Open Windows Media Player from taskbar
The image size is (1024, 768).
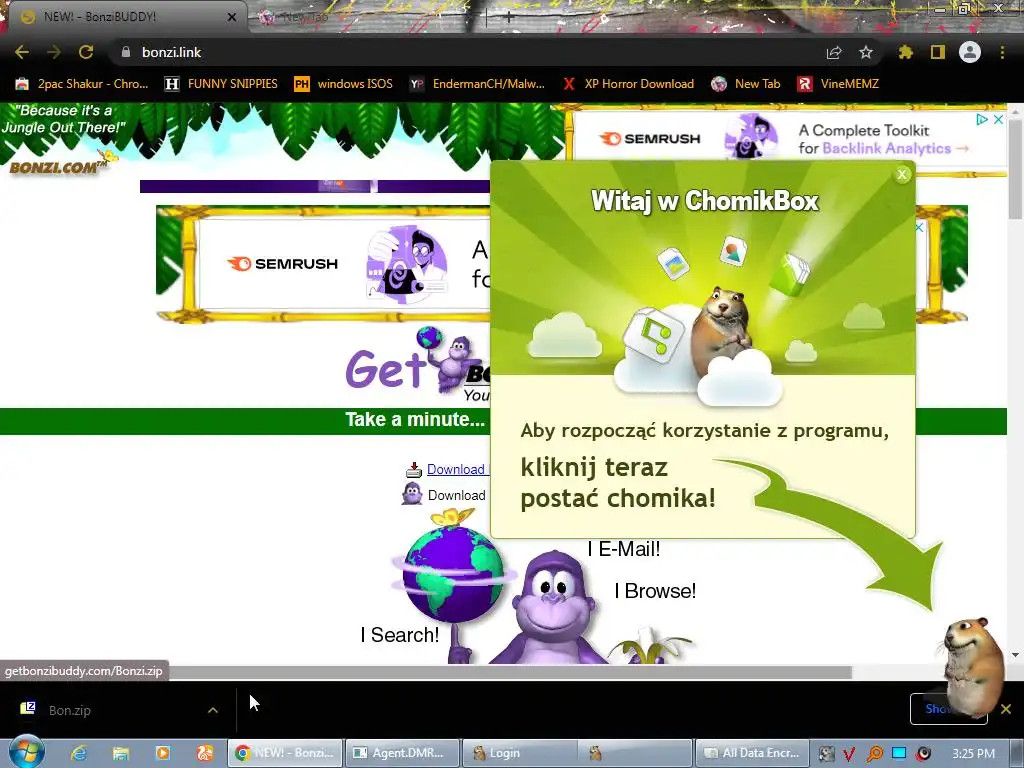point(163,753)
